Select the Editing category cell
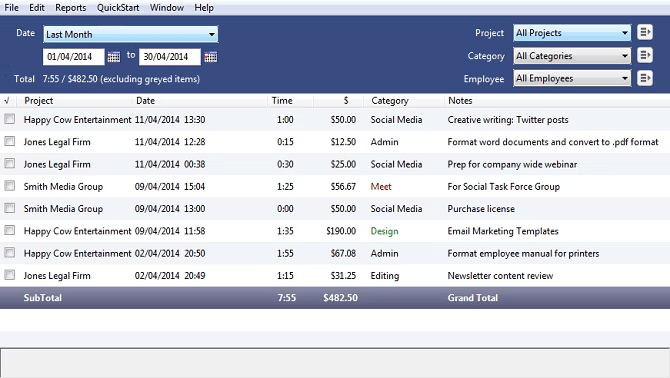The height and width of the screenshot is (378, 670). coord(385,276)
